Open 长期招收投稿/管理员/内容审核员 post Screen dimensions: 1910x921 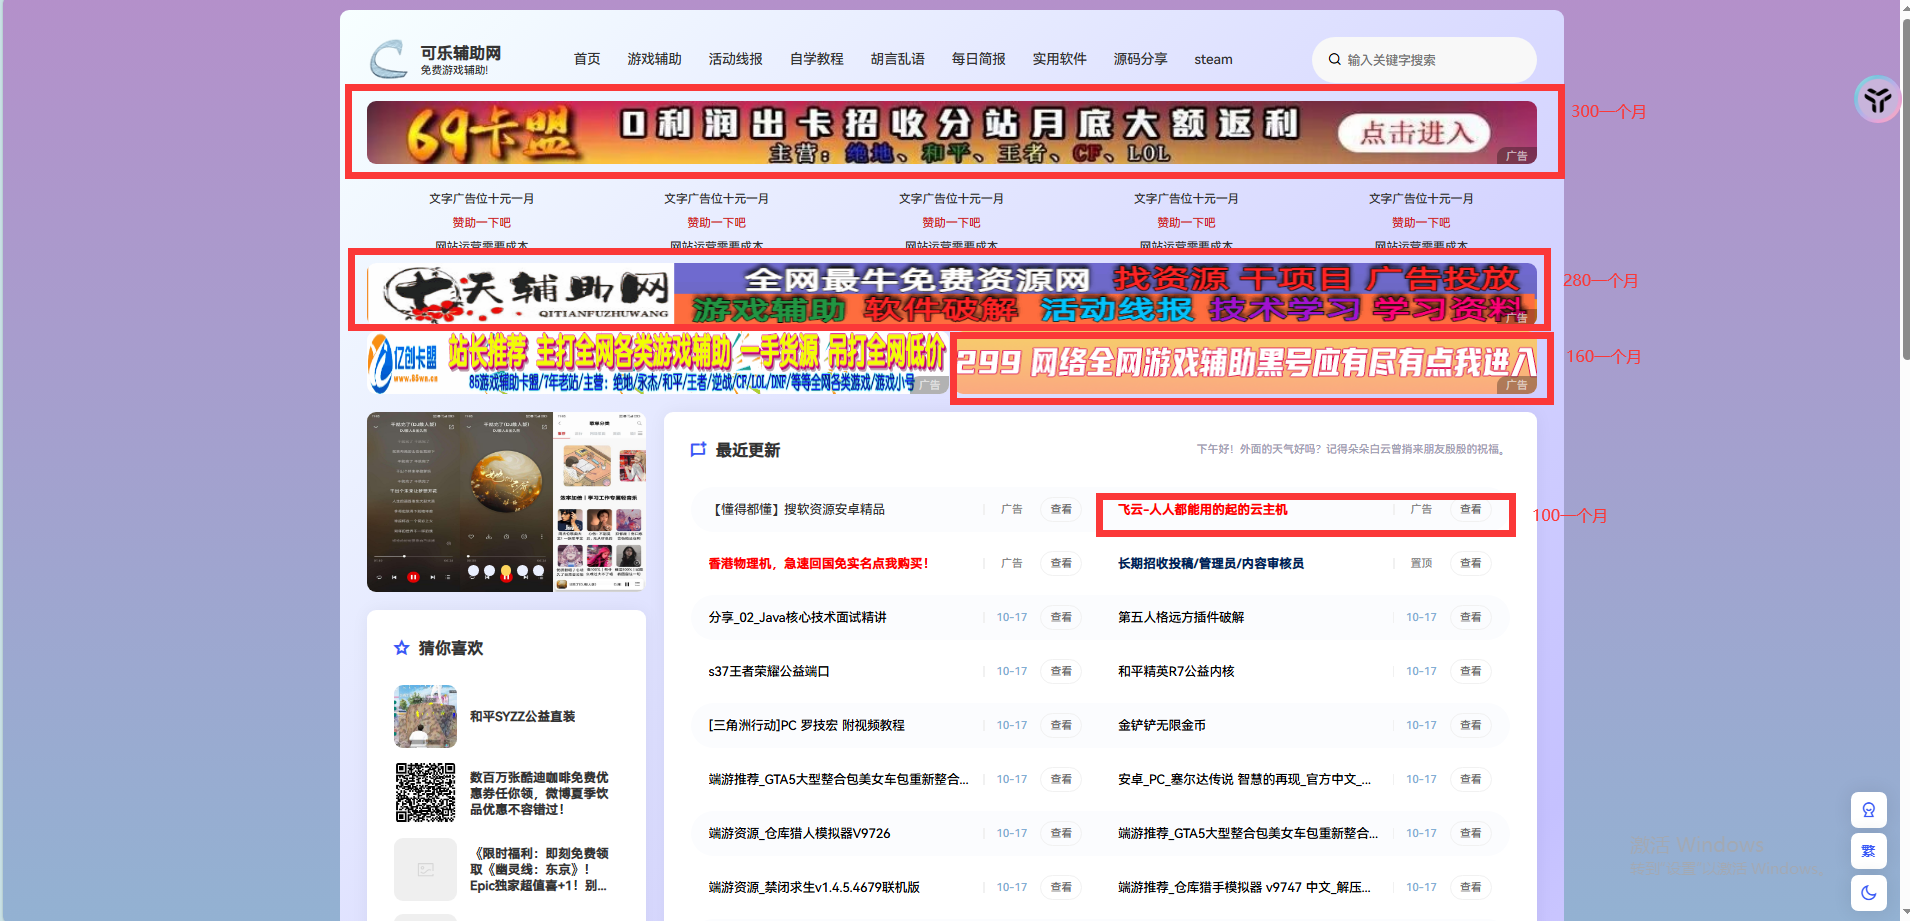pyautogui.click(x=1210, y=563)
